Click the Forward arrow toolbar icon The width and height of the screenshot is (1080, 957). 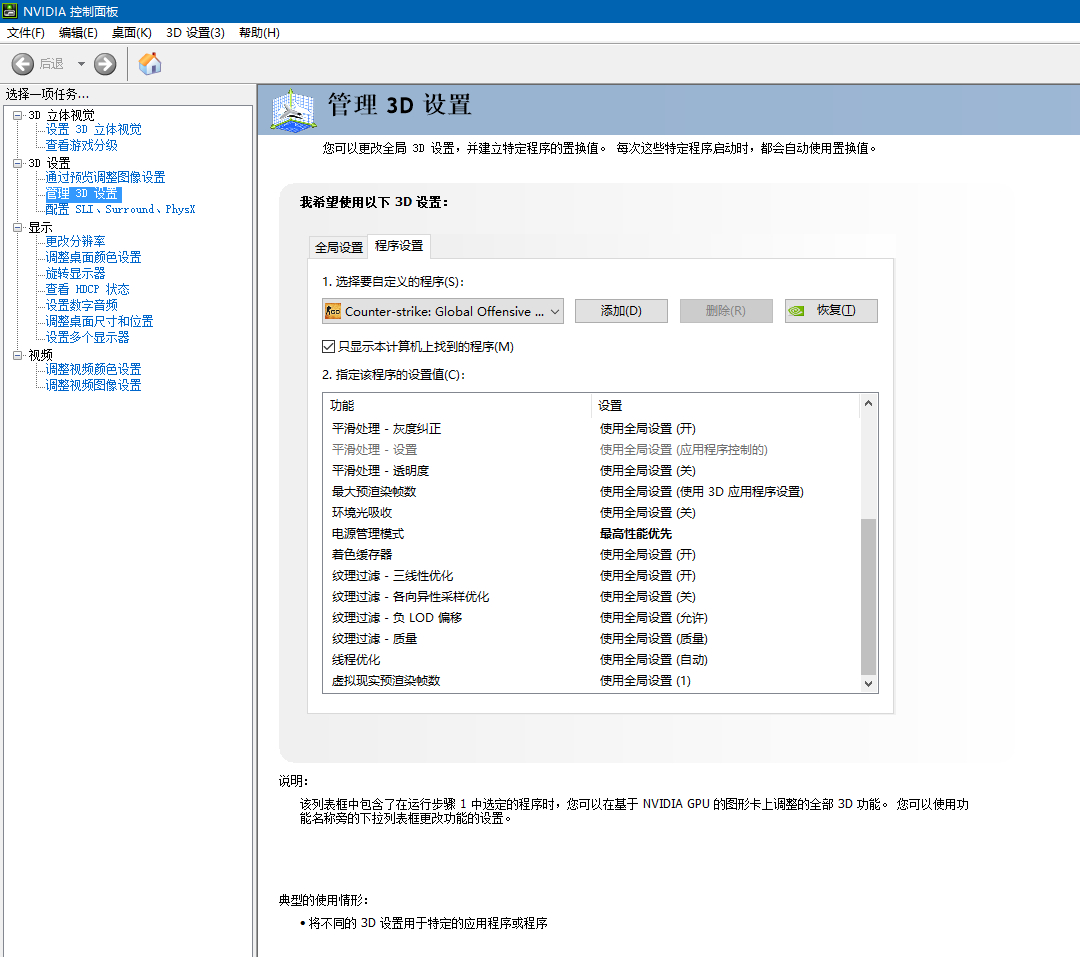click(105, 64)
